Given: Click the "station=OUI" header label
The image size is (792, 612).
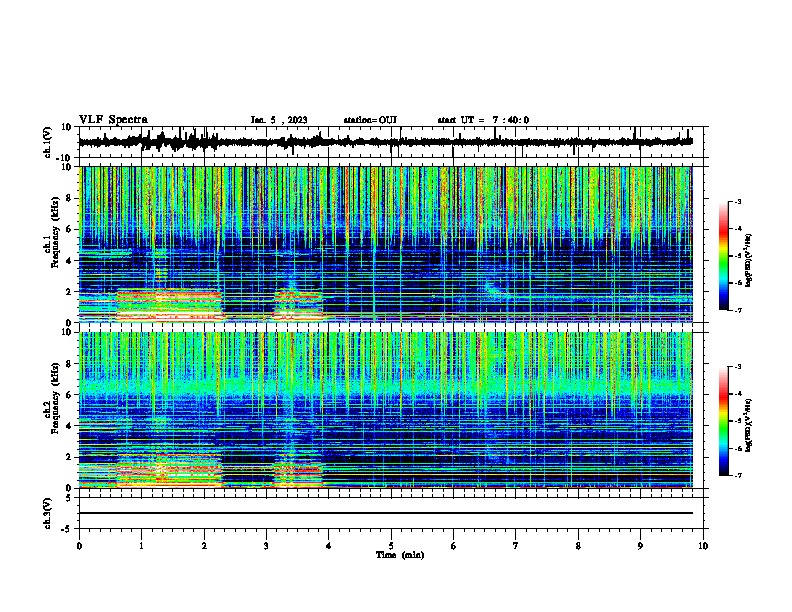Looking at the screenshot, I should [370, 120].
